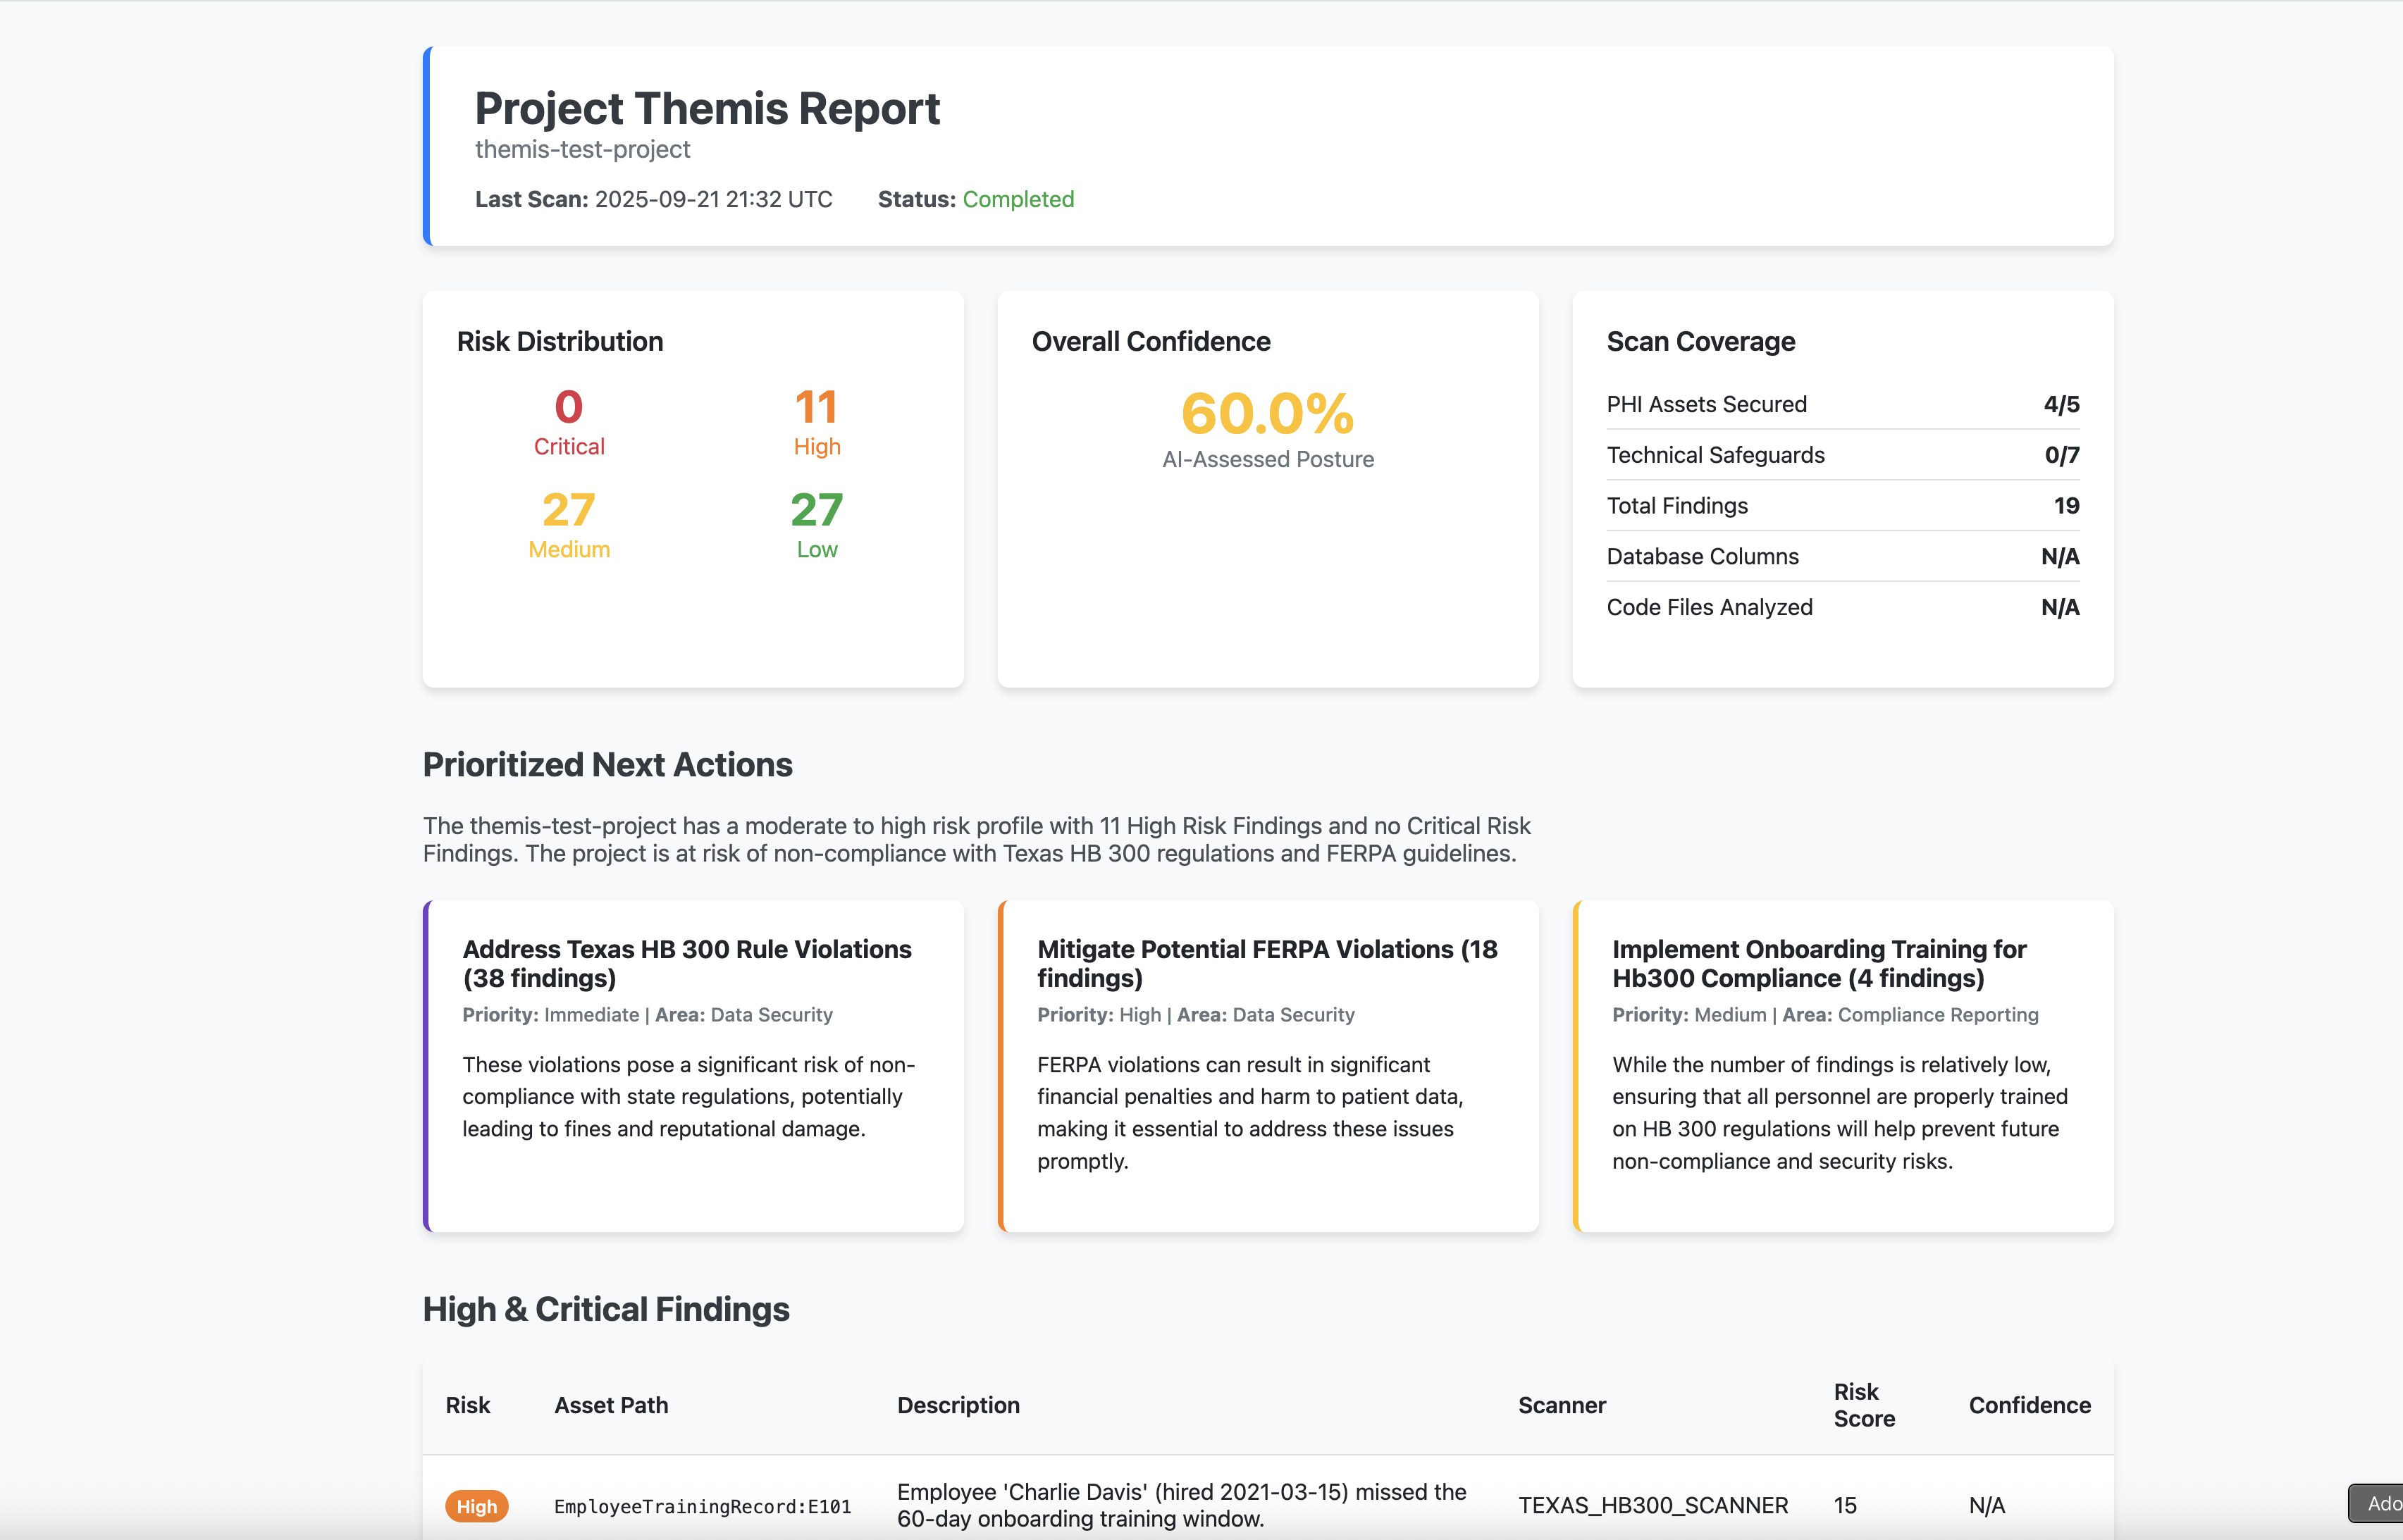Click the Confidence column header
The width and height of the screenshot is (2403, 1540).
coord(2029,1405)
